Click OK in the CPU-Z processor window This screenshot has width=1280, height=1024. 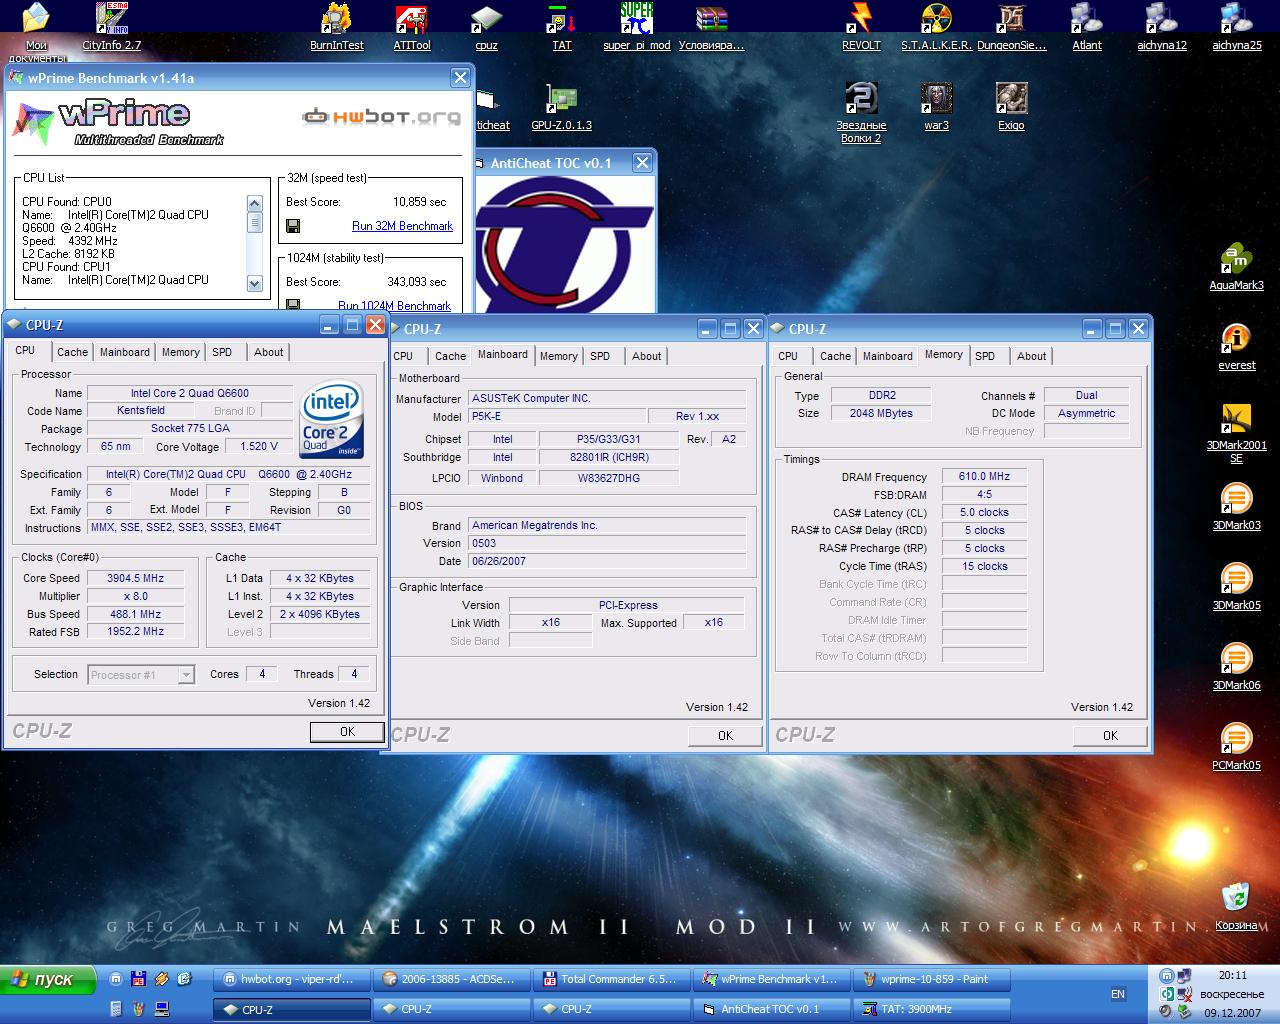[347, 732]
